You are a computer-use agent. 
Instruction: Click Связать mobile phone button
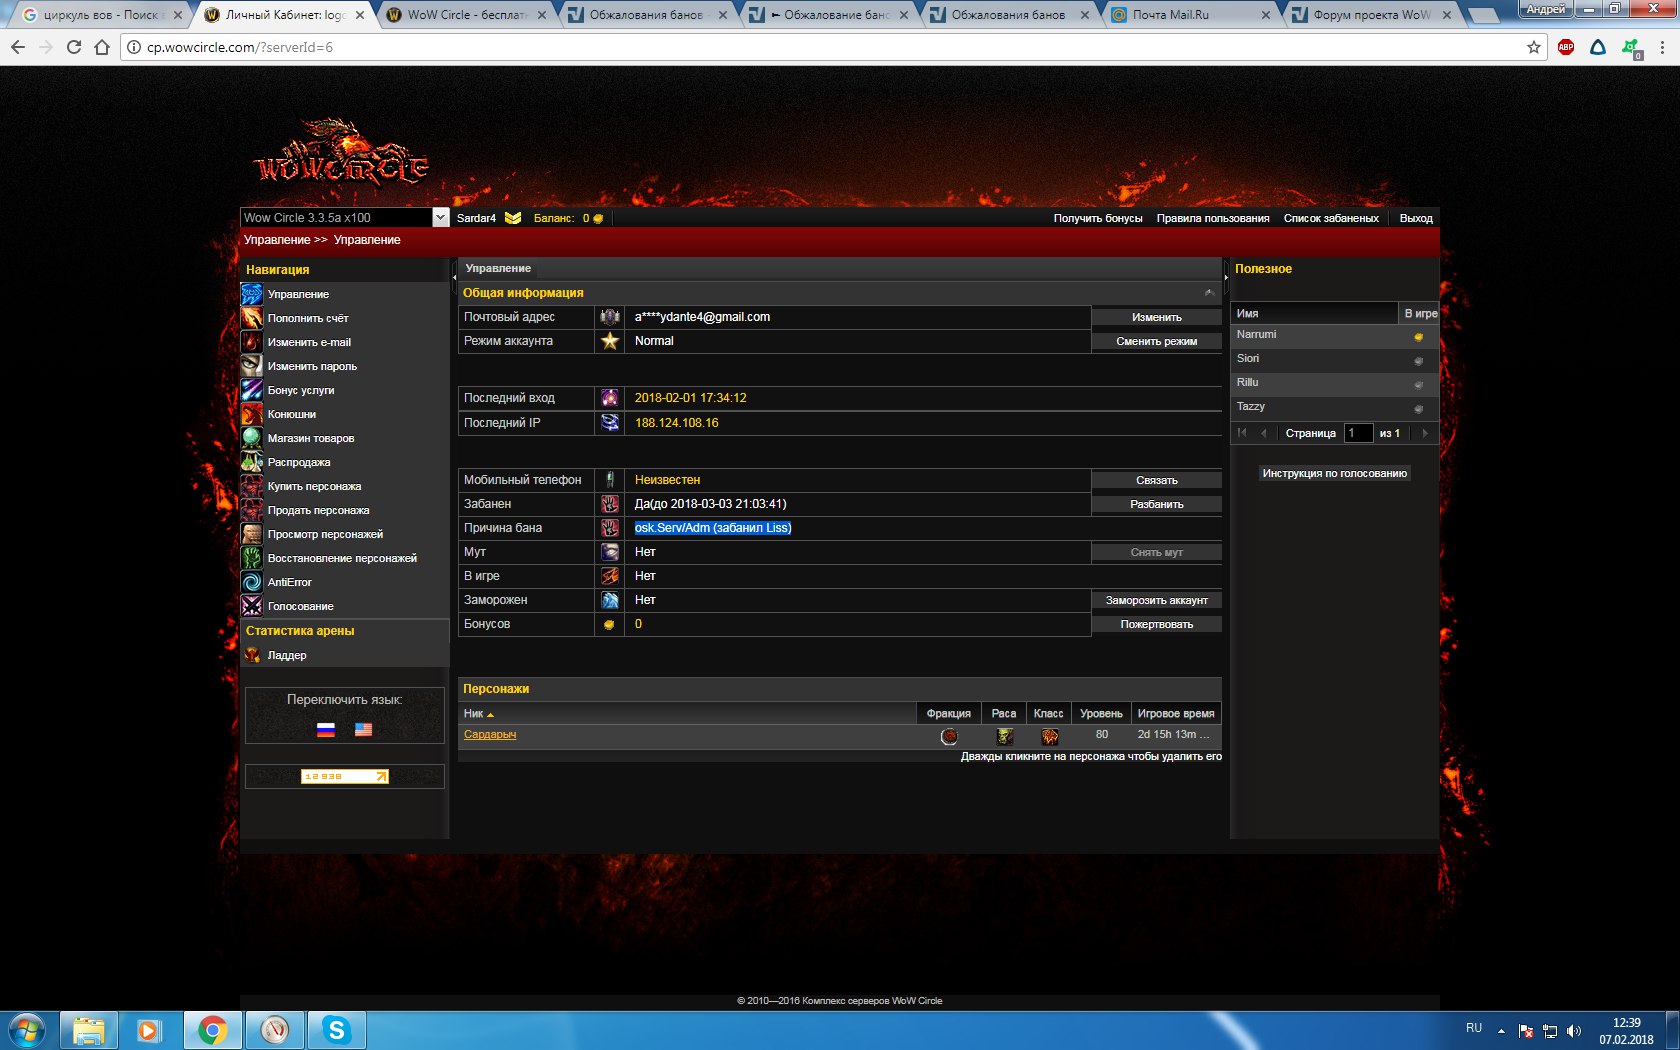(x=1157, y=480)
